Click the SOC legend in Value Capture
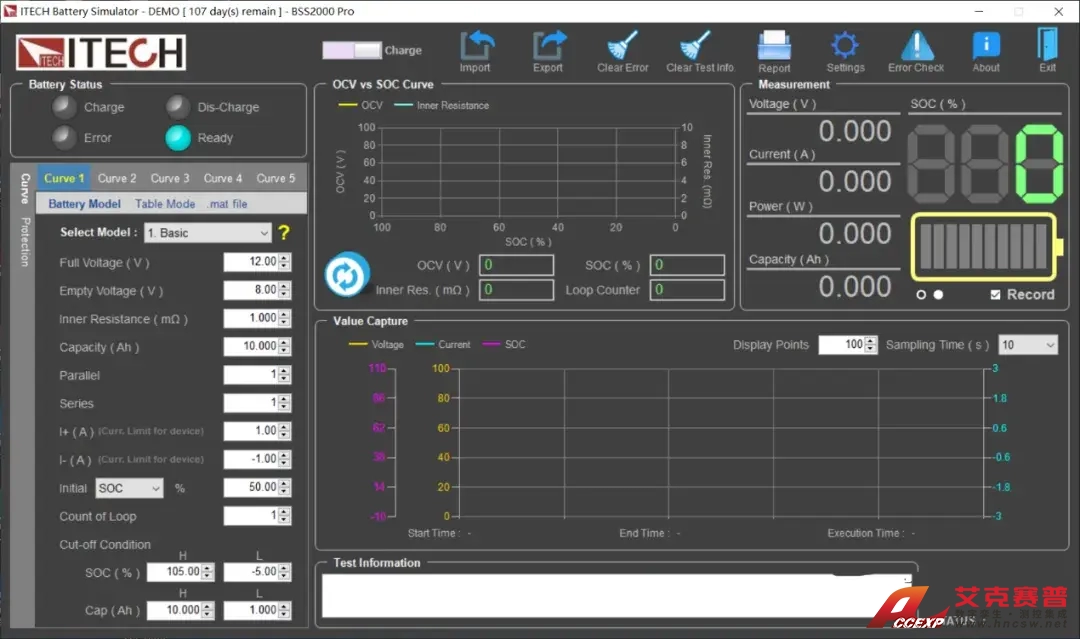This screenshot has width=1080, height=639. pyautogui.click(x=504, y=344)
